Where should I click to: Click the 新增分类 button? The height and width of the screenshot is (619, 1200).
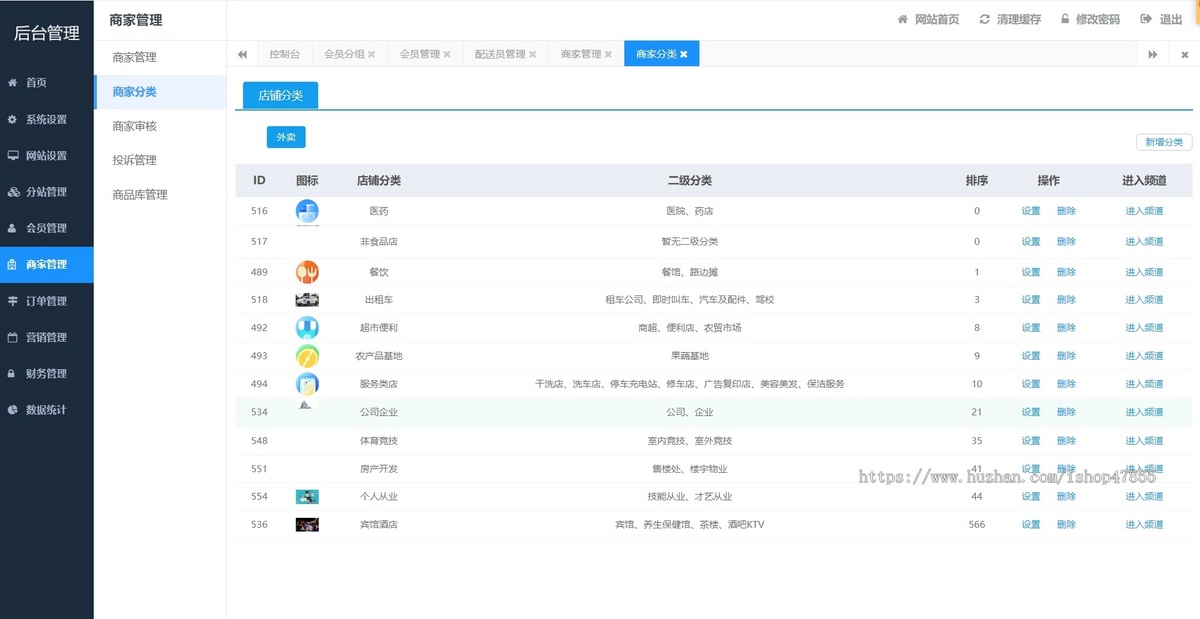coord(1163,142)
